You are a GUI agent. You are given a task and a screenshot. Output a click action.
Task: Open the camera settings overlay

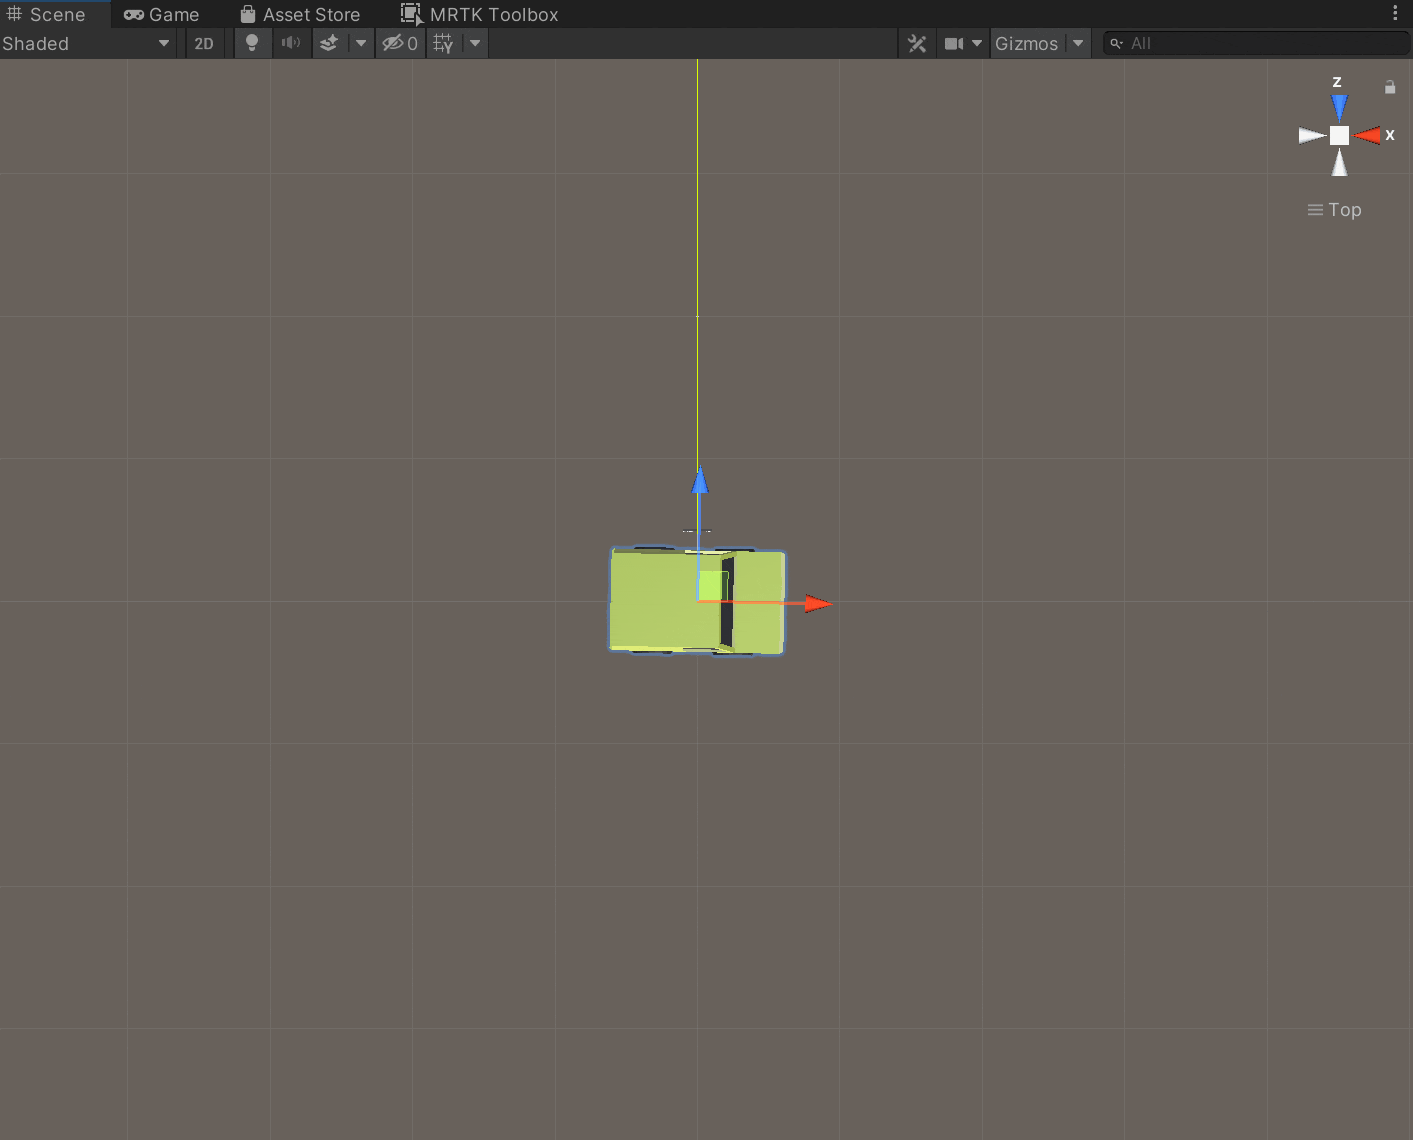click(955, 43)
